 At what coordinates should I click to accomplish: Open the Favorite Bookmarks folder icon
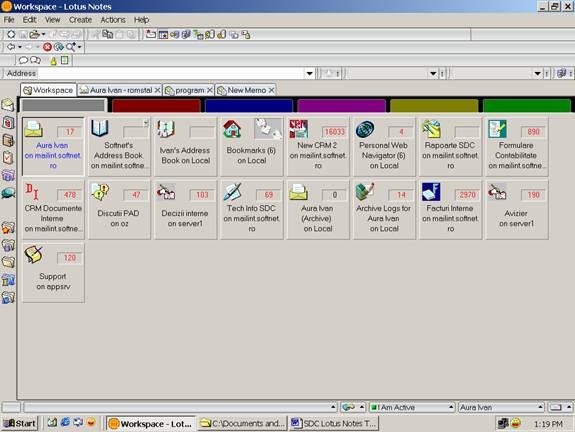(x=8, y=228)
